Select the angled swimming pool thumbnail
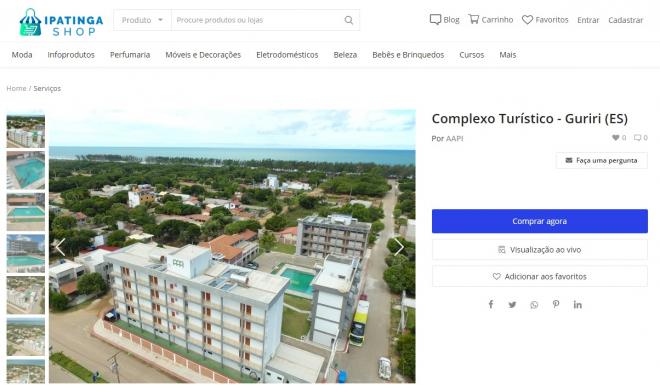Image resolution: width=660 pixels, height=385 pixels. point(26,170)
